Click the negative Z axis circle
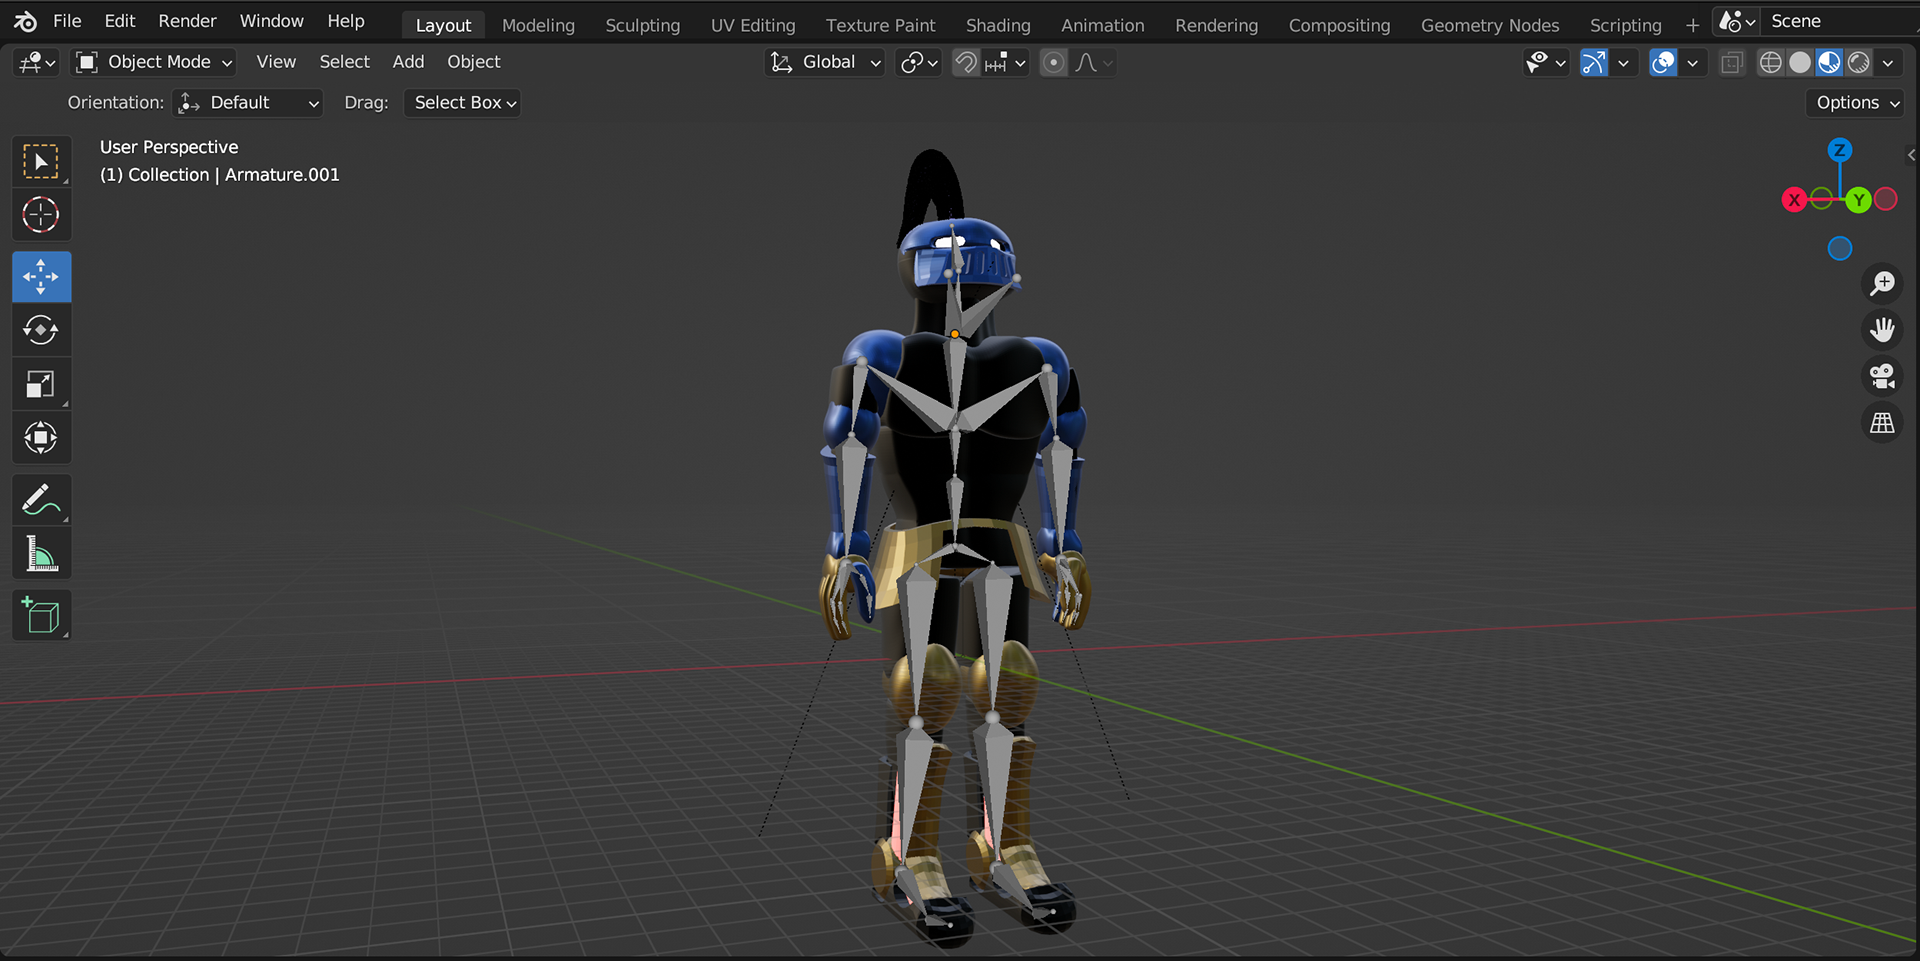Screen dimensions: 1920x961 coord(1840,249)
